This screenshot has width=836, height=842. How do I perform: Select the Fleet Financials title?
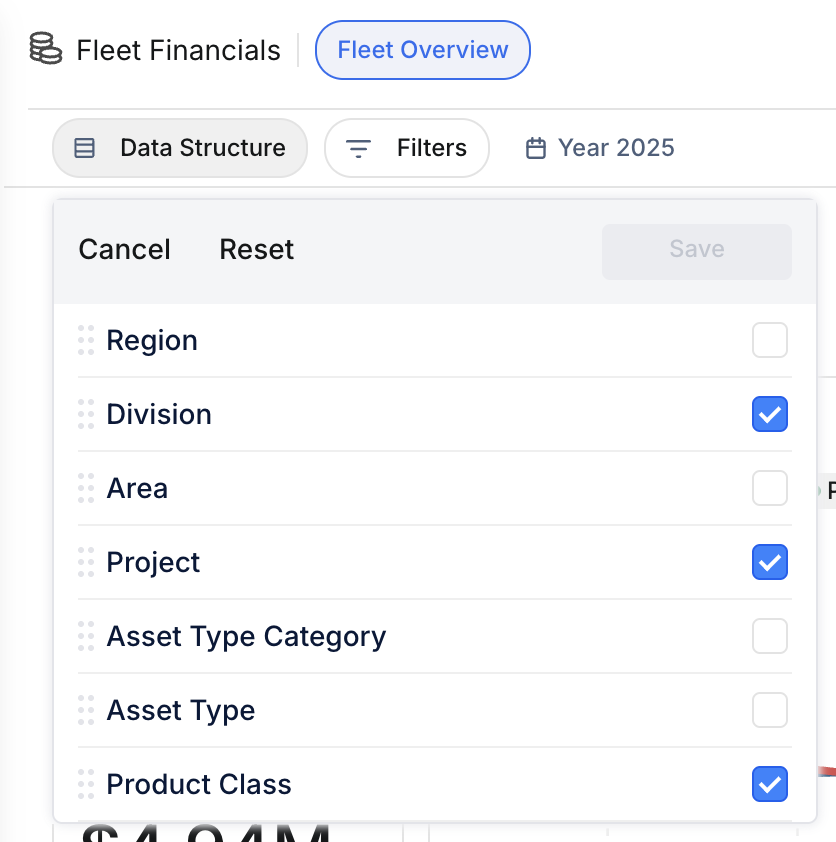pos(178,50)
